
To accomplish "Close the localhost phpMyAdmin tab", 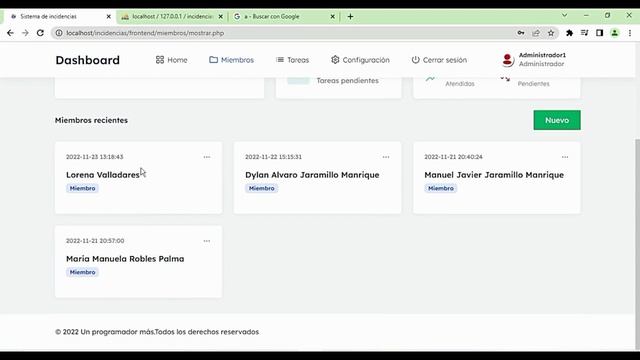I will click(220, 16).
